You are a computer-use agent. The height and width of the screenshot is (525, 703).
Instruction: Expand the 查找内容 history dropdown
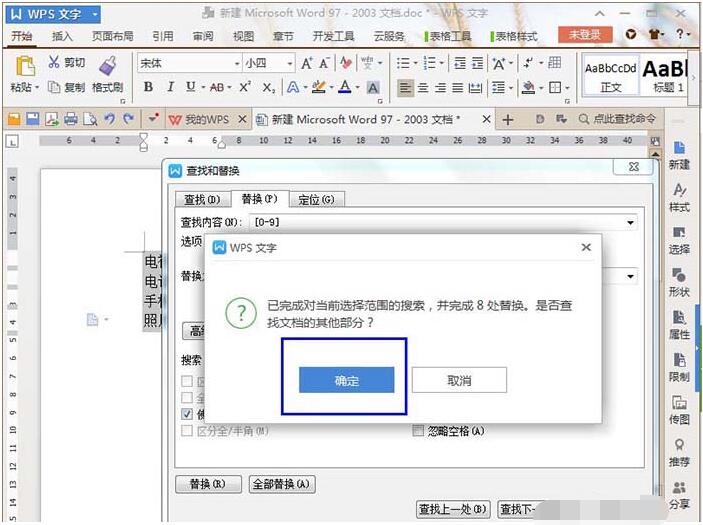point(630,222)
